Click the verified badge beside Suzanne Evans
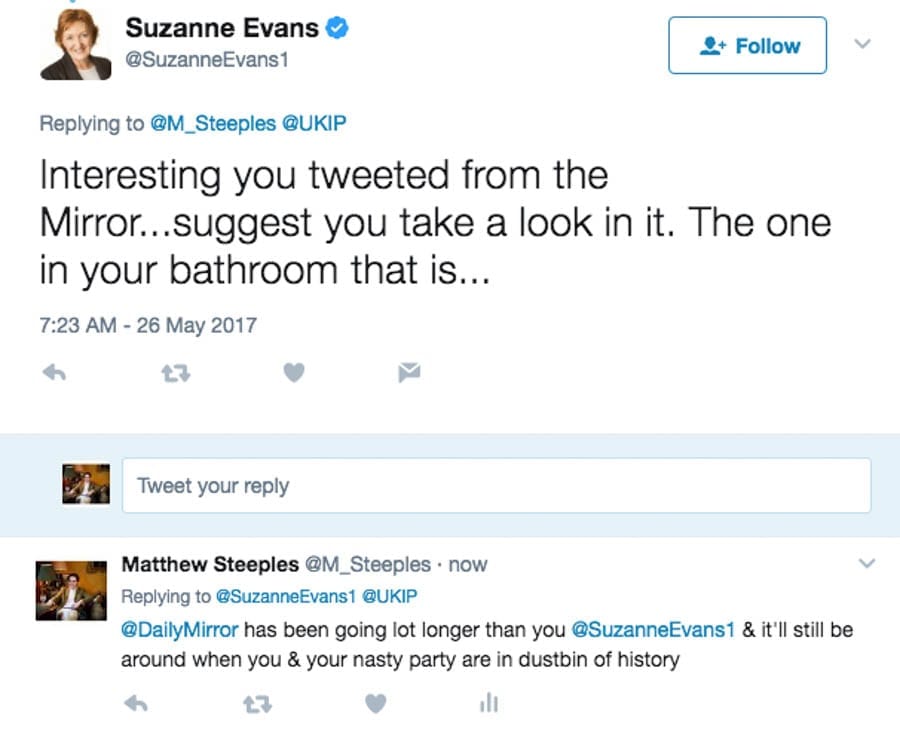900x729 pixels. tap(338, 29)
